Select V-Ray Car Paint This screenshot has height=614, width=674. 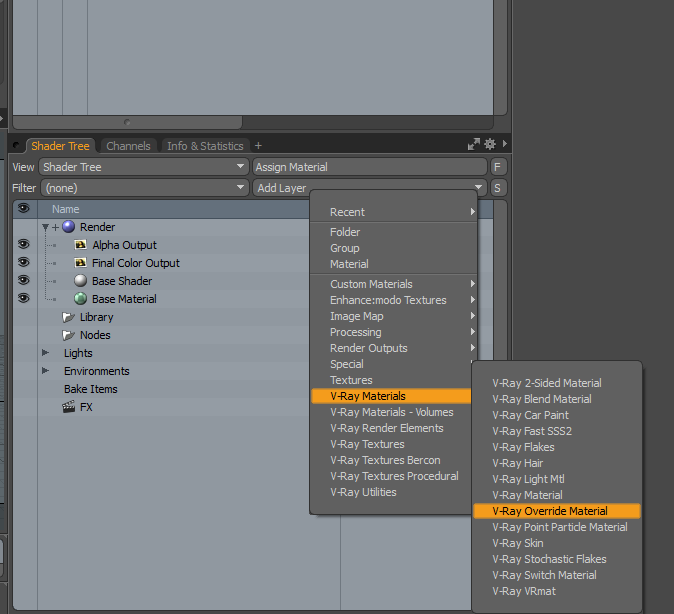tap(557, 415)
